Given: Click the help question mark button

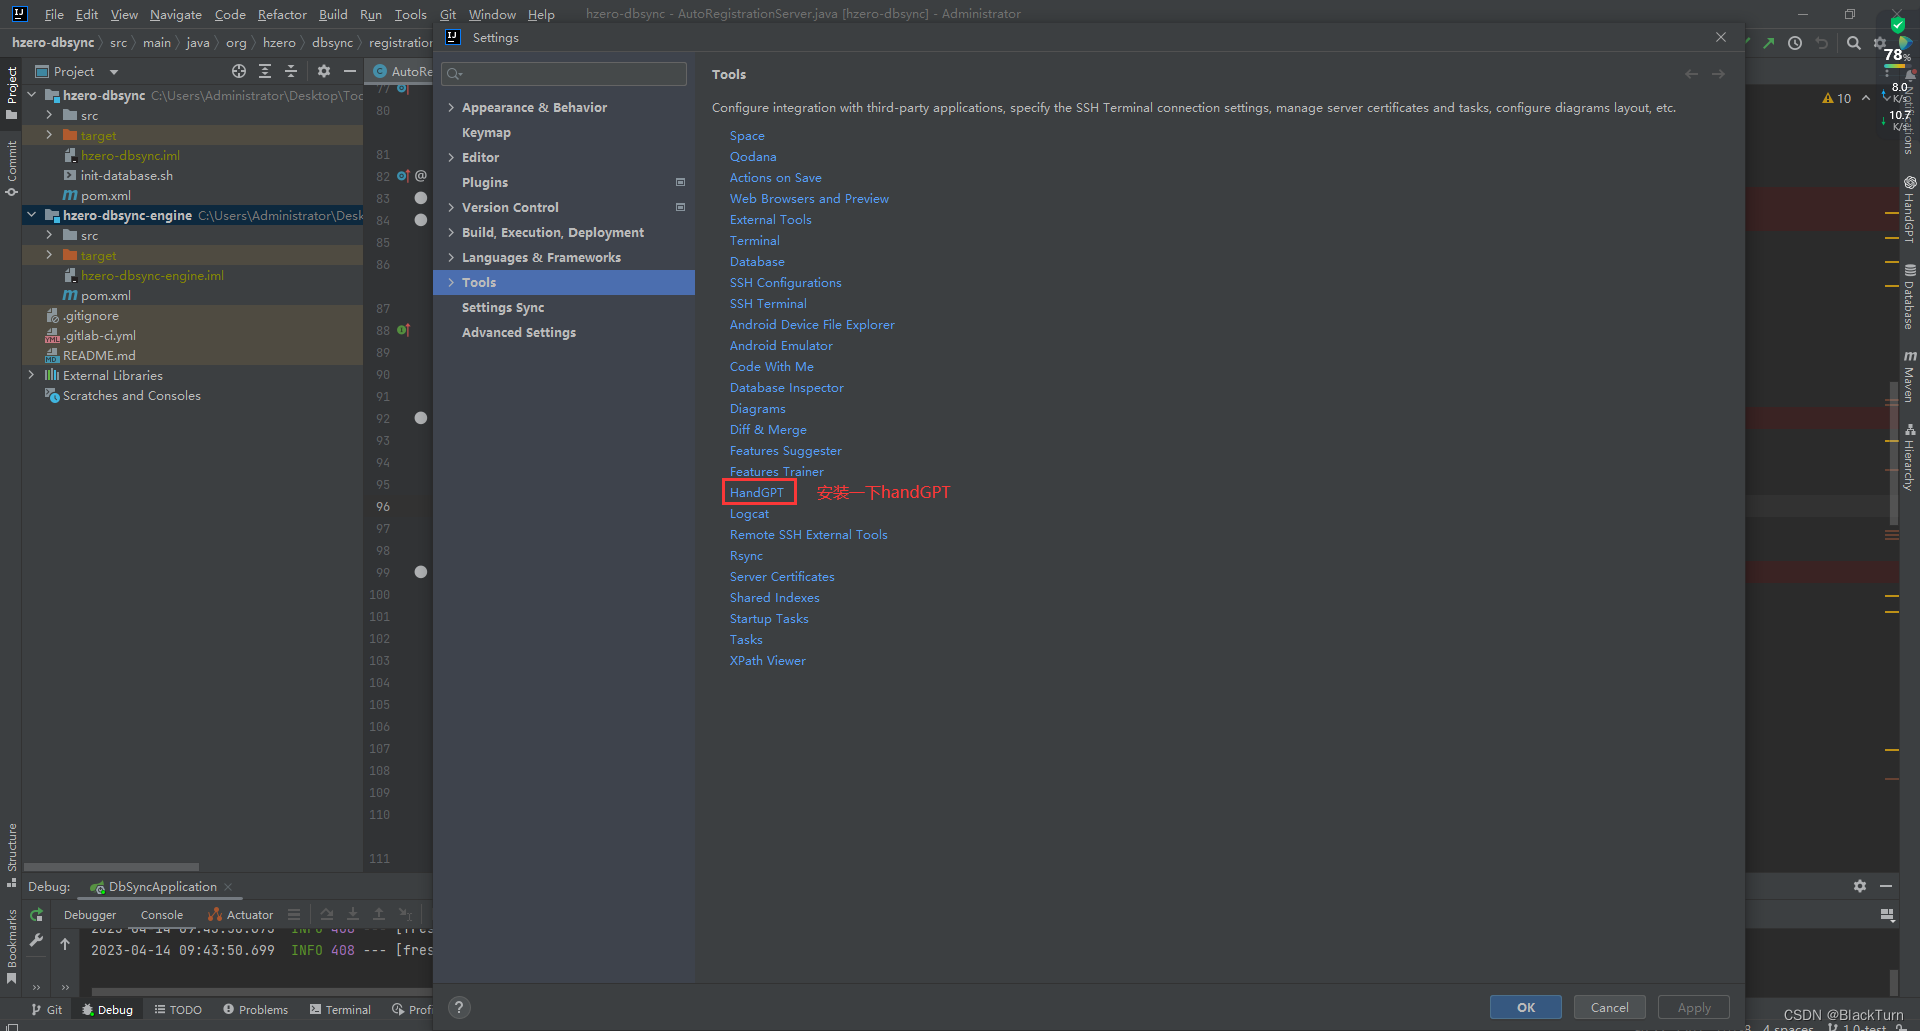Looking at the screenshot, I should click(x=459, y=1008).
